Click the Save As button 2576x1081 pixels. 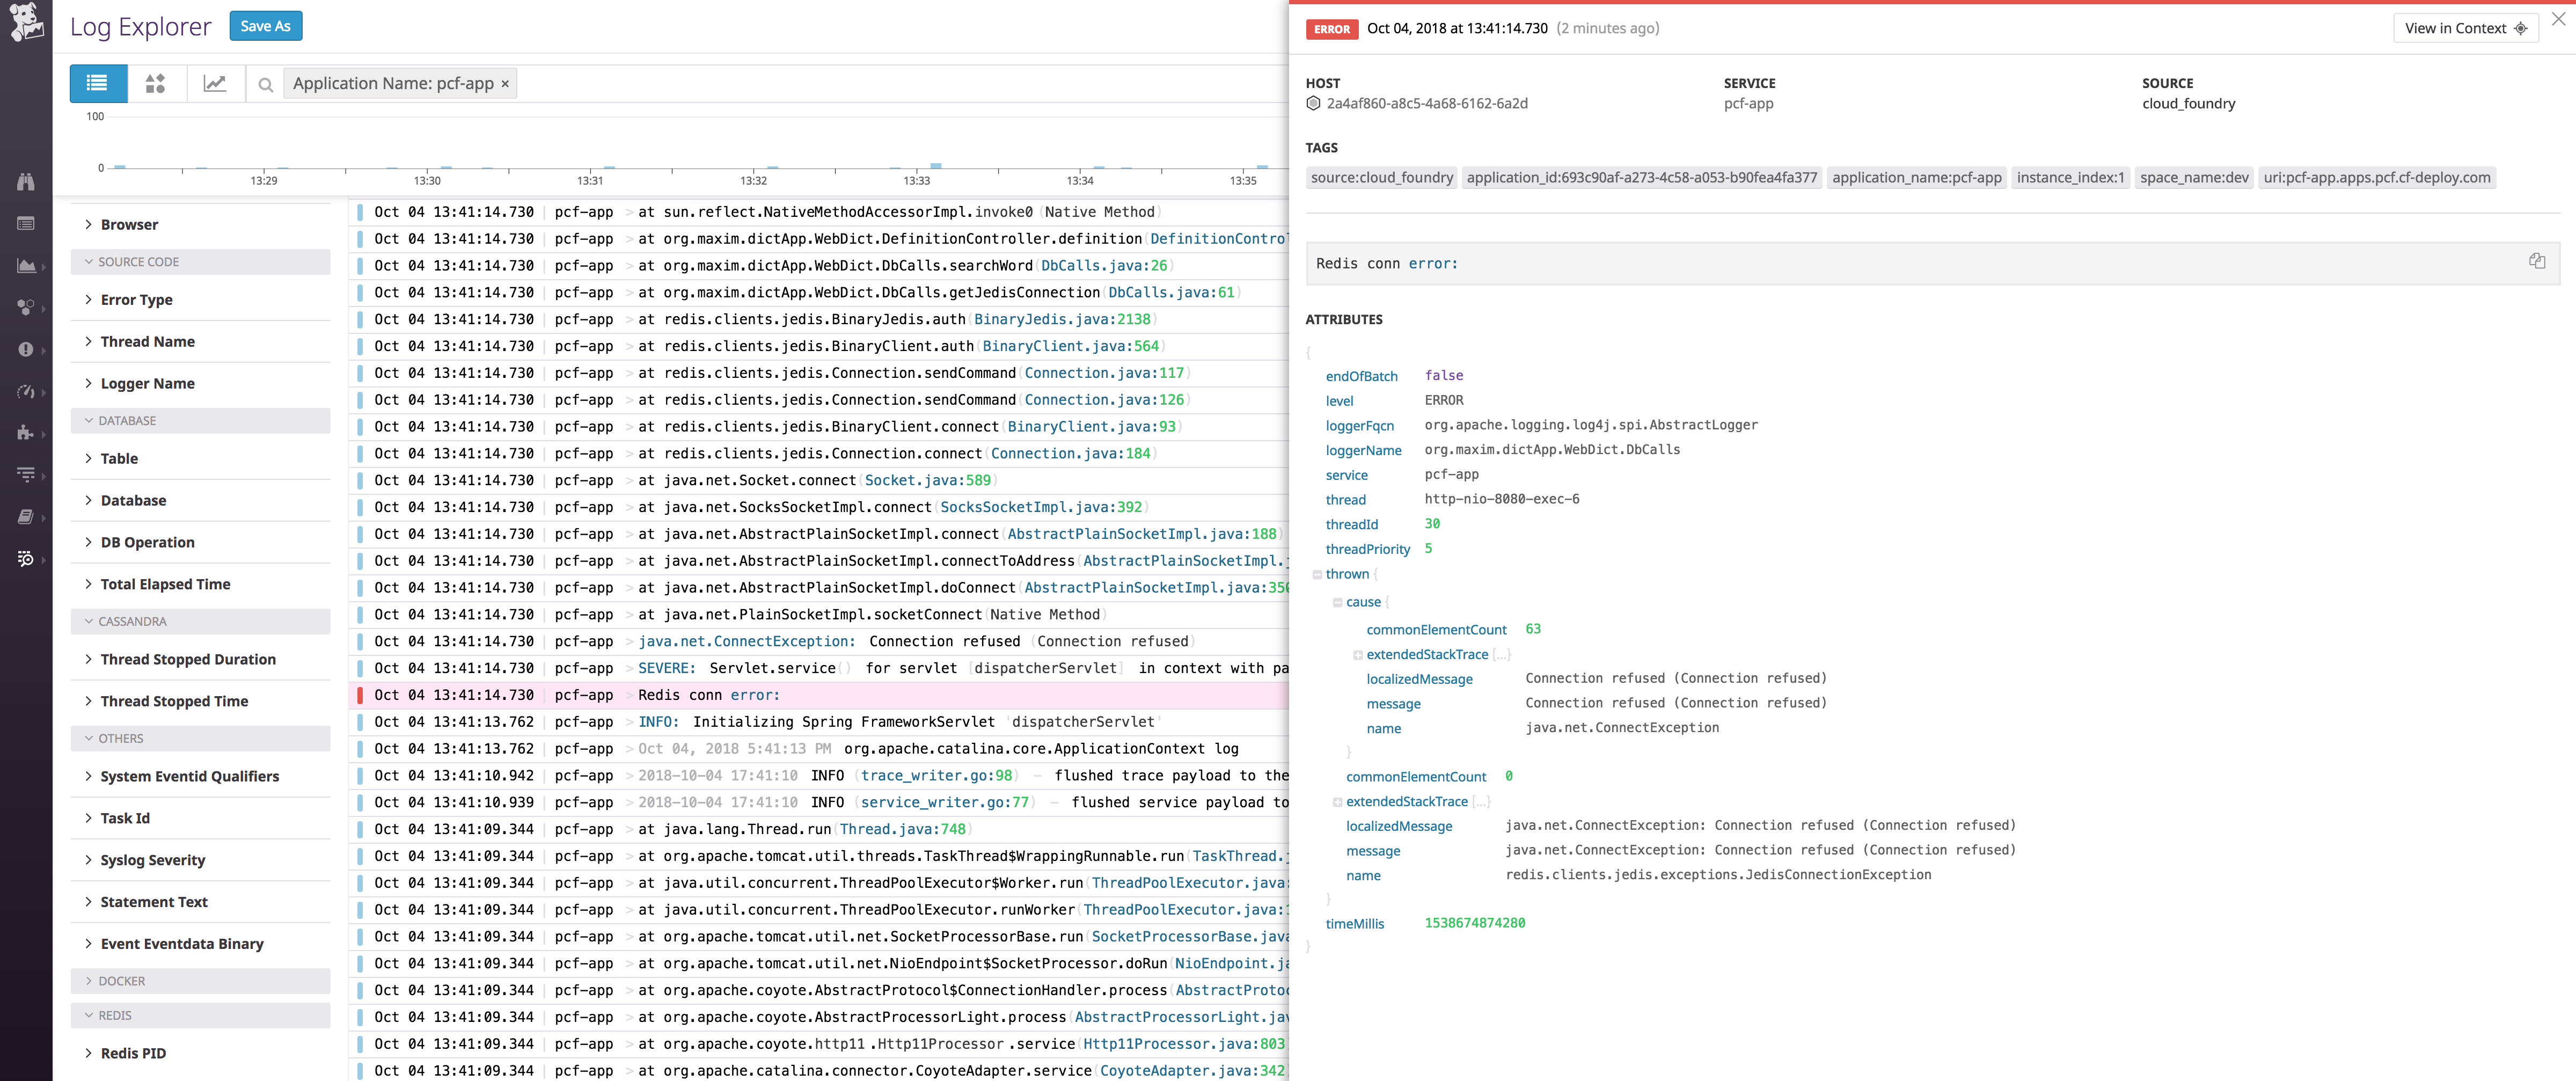coord(265,26)
